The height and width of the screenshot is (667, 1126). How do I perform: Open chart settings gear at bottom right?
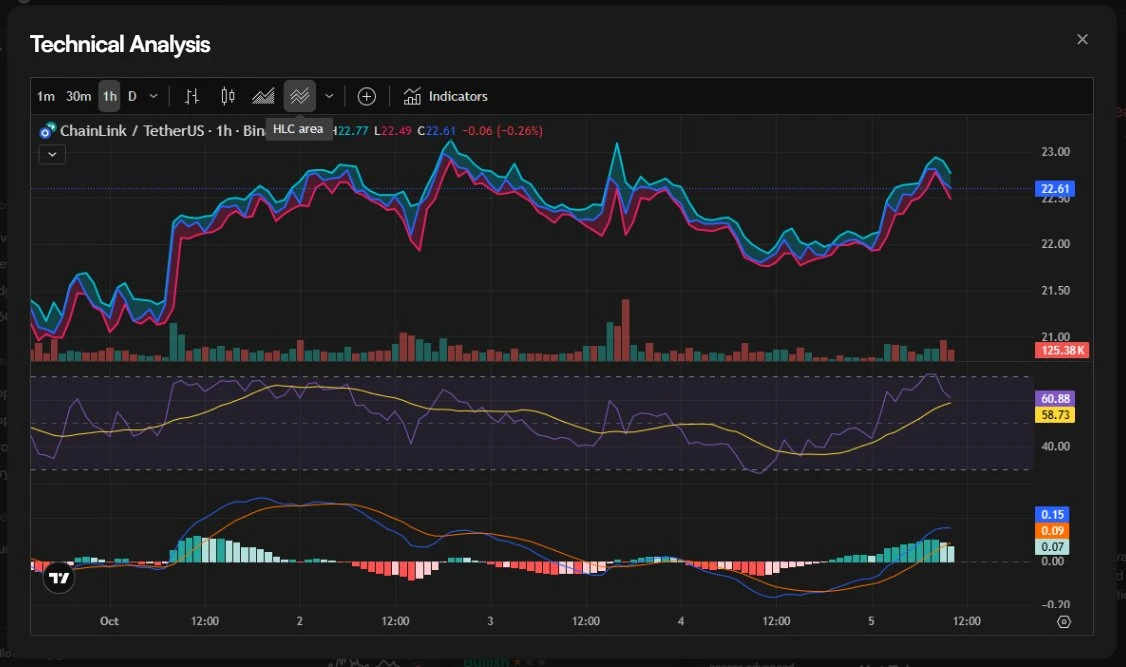click(1064, 621)
